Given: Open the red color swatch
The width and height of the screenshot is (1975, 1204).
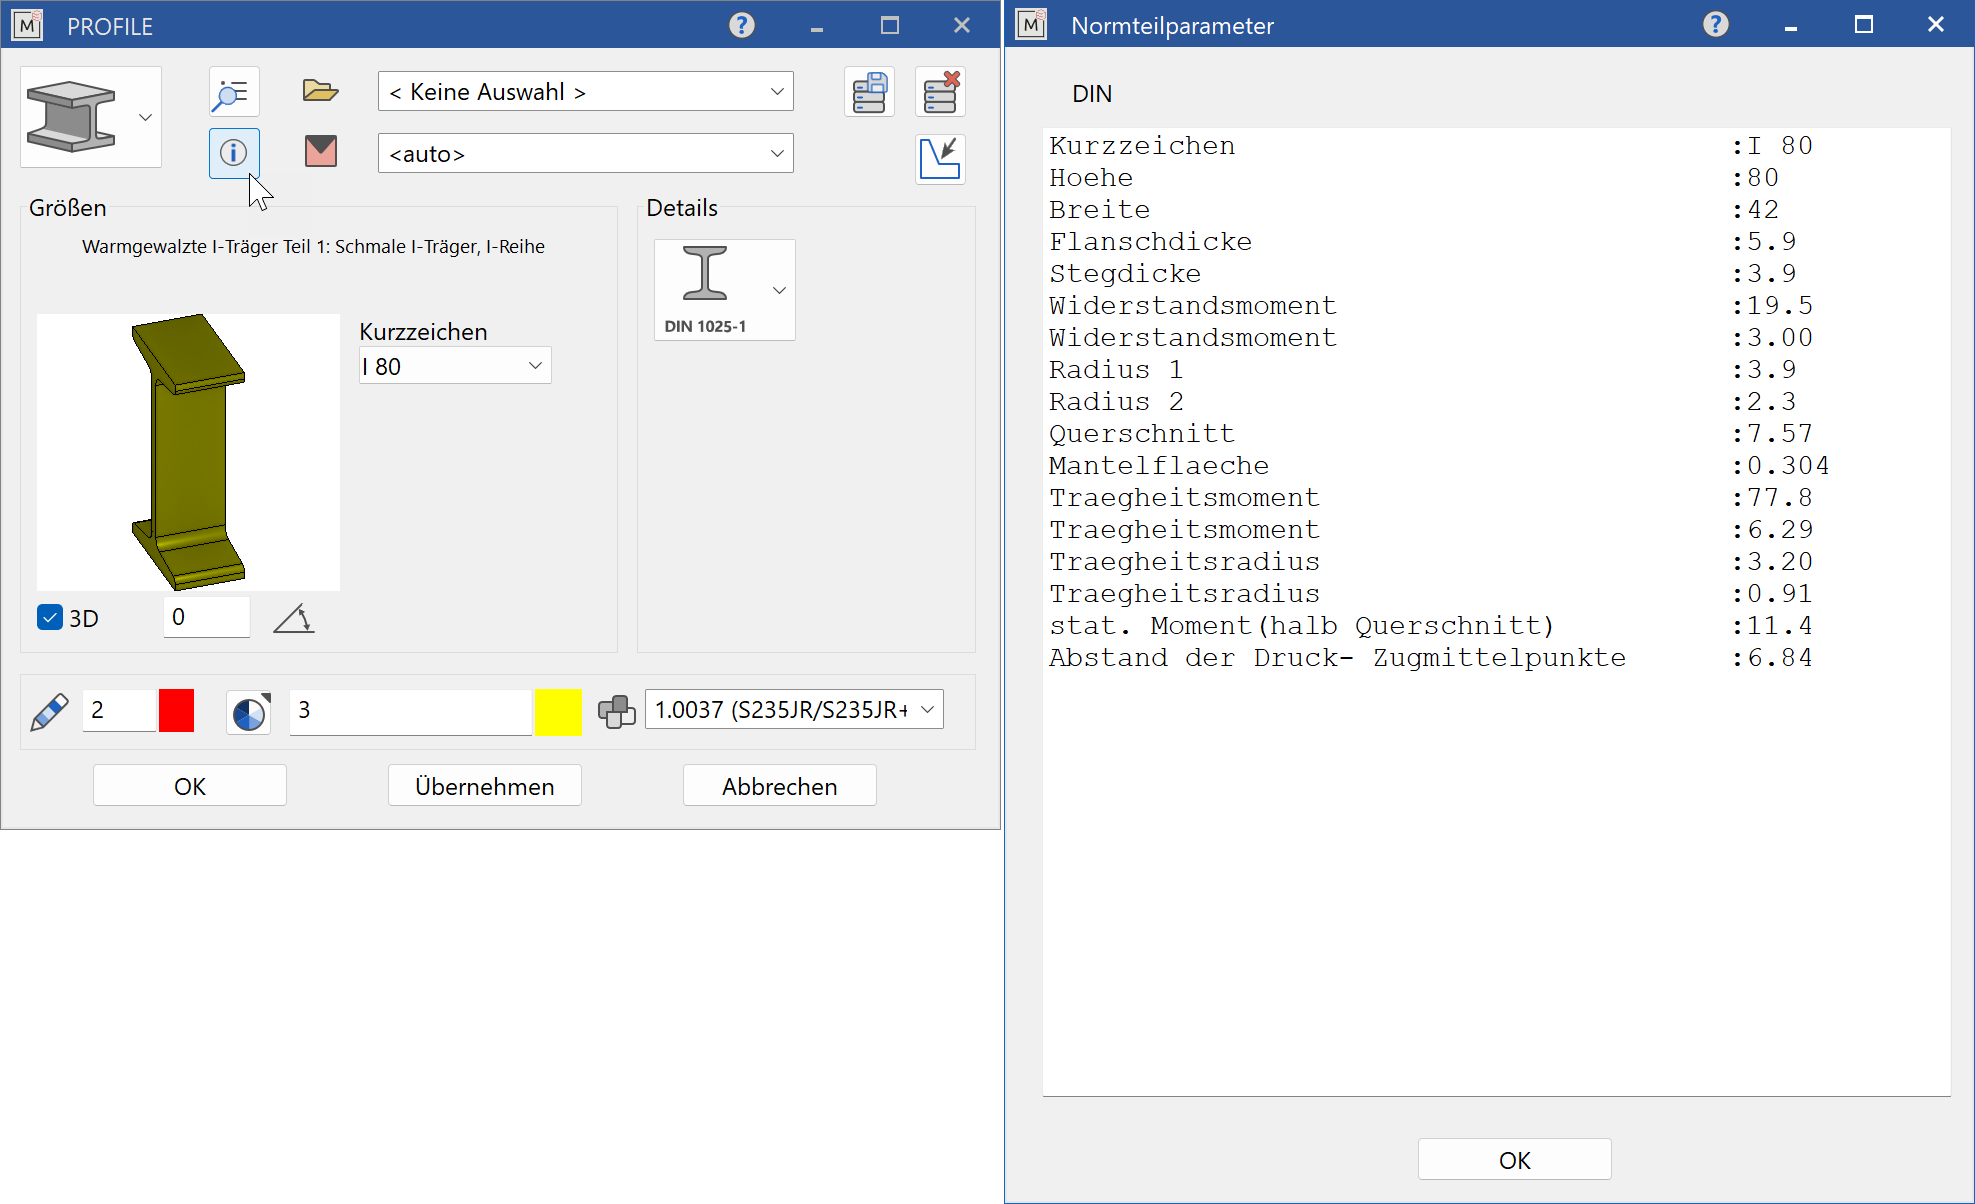Looking at the screenshot, I should click(177, 711).
